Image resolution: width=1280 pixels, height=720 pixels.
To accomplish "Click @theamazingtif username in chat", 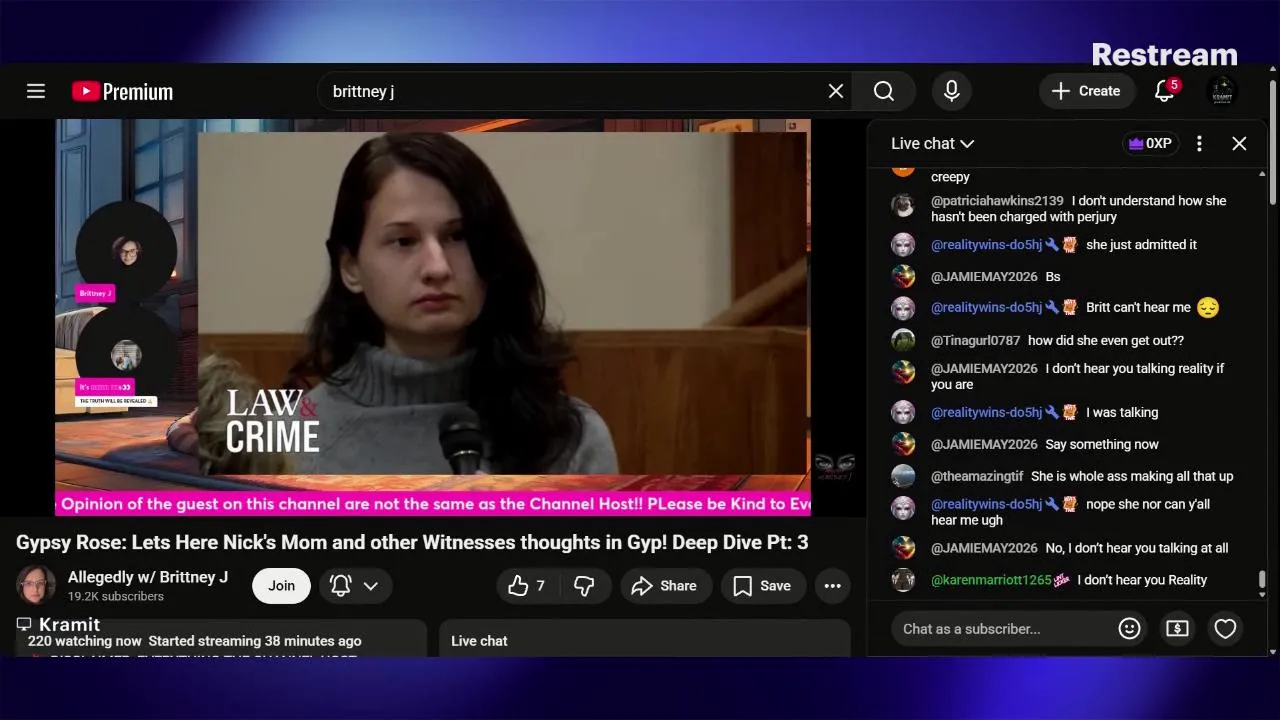I will [977, 476].
